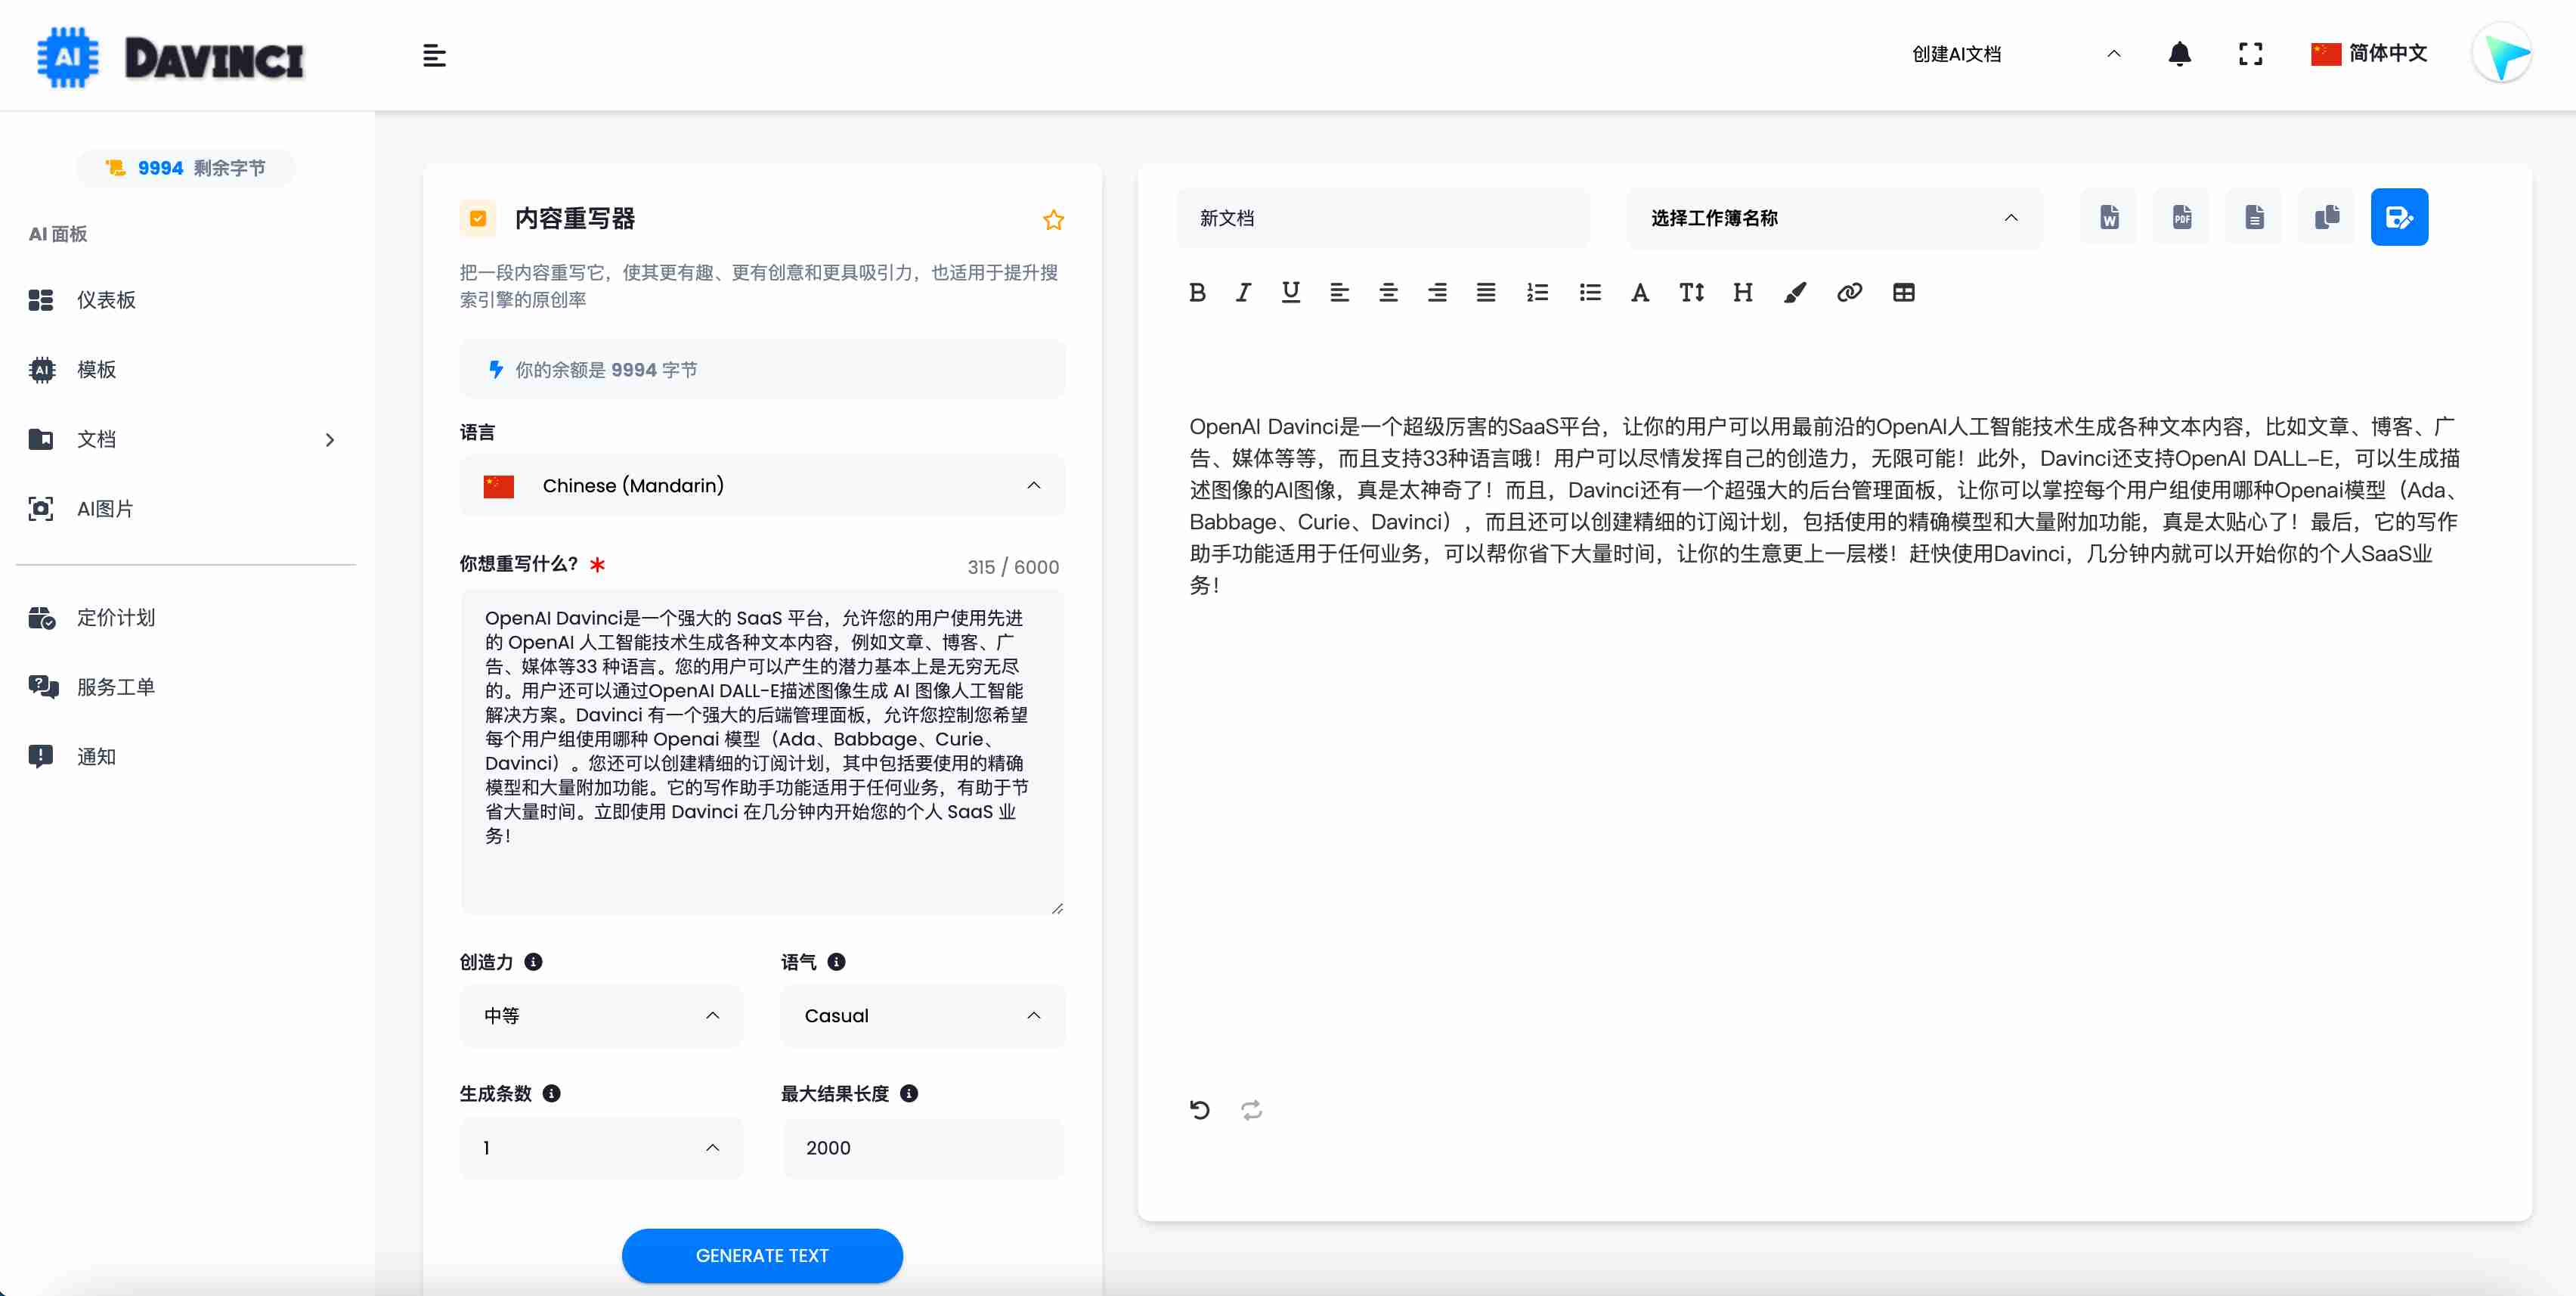Show 创造力 info tooltip icon

[533, 962]
